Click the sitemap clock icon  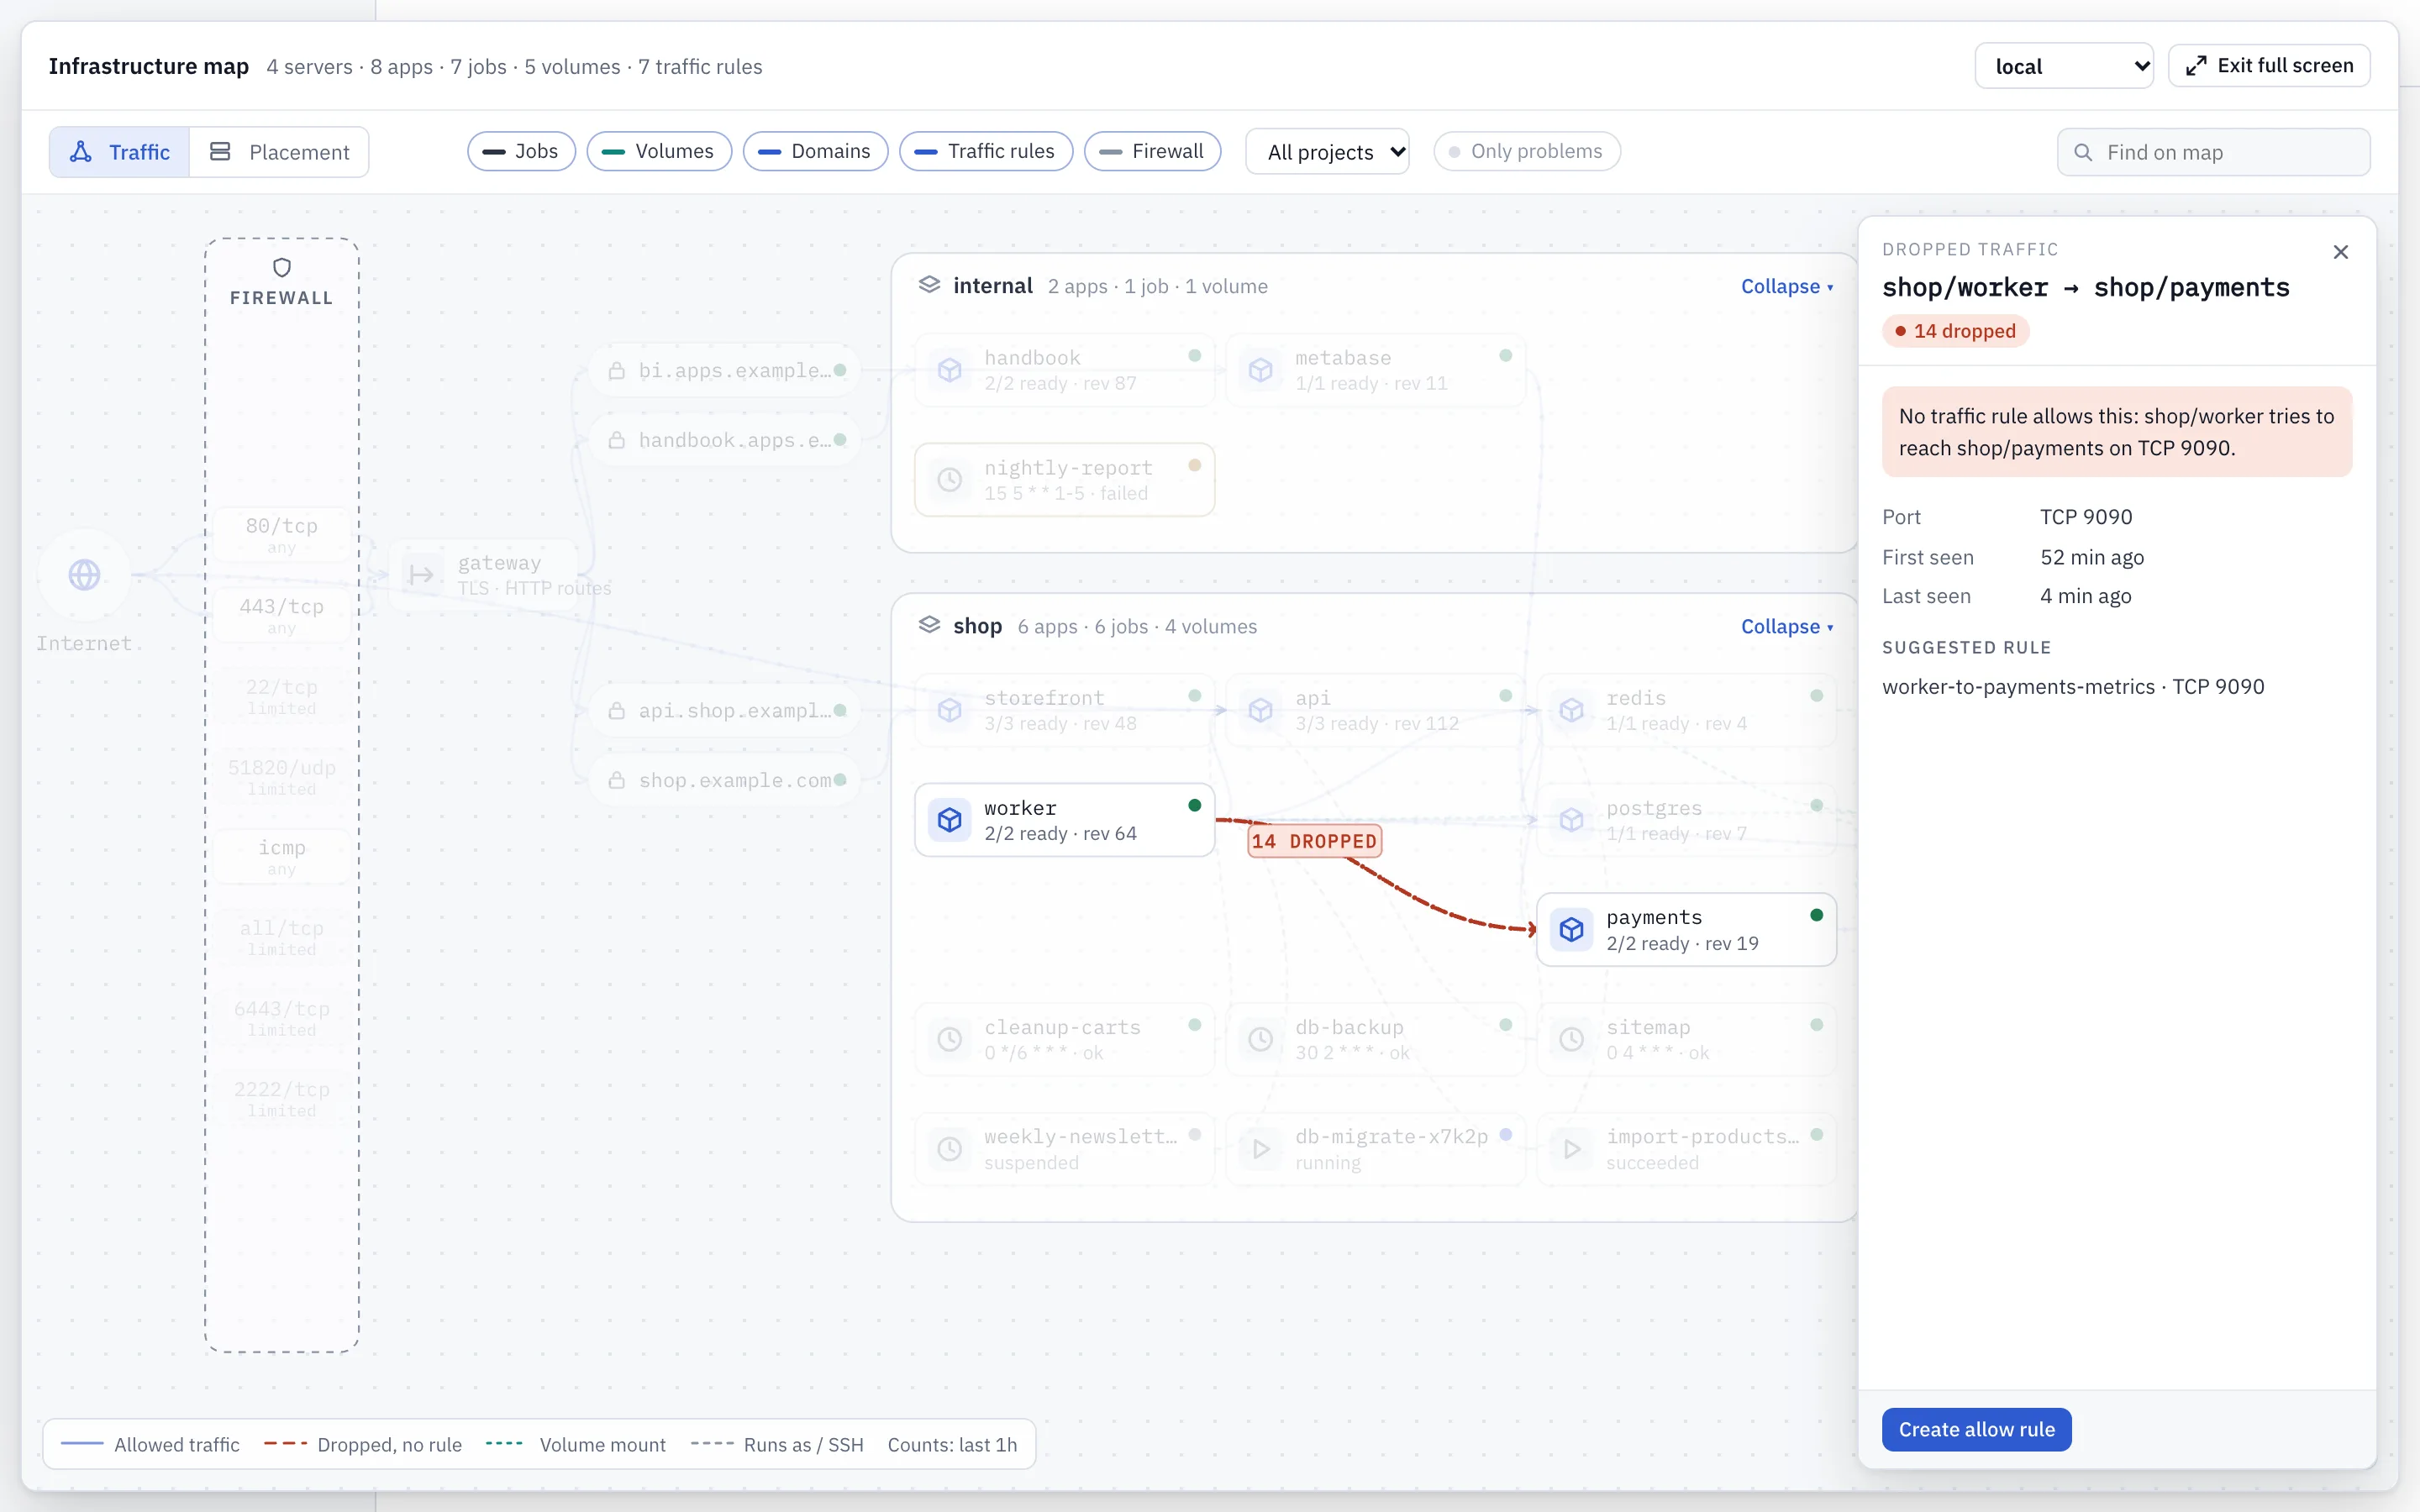click(1572, 1039)
